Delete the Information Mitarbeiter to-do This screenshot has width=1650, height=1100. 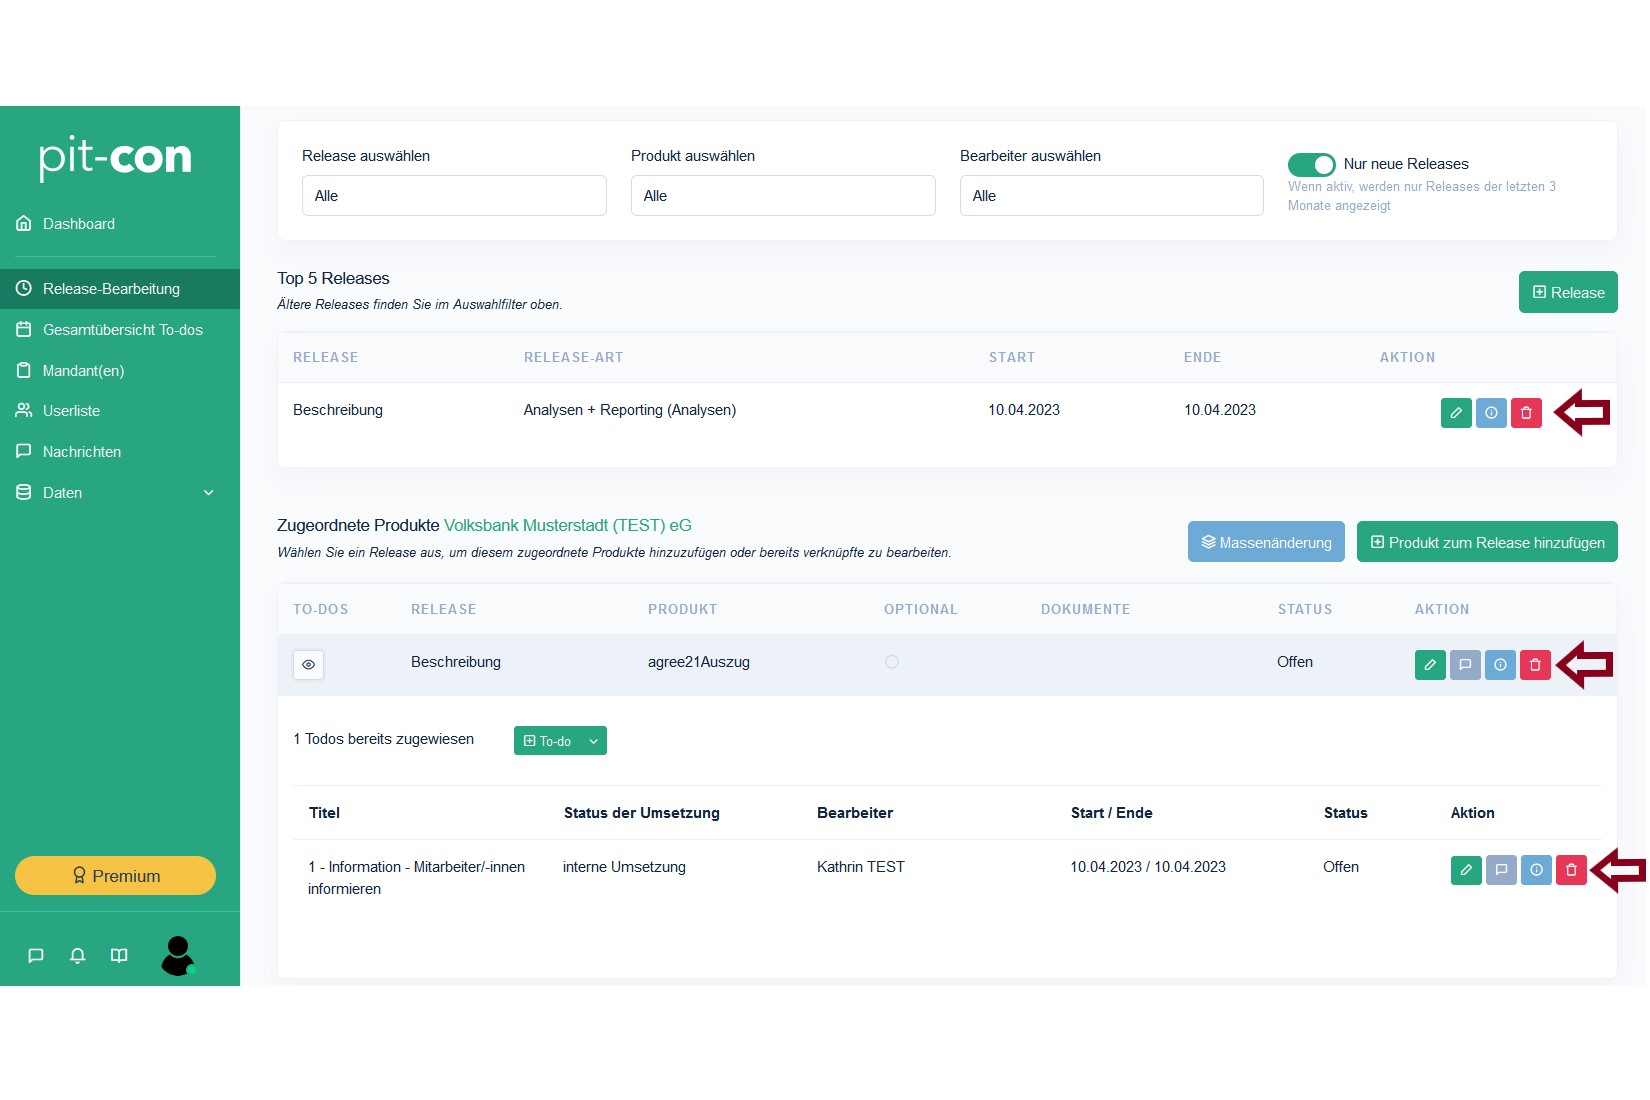click(1571, 870)
